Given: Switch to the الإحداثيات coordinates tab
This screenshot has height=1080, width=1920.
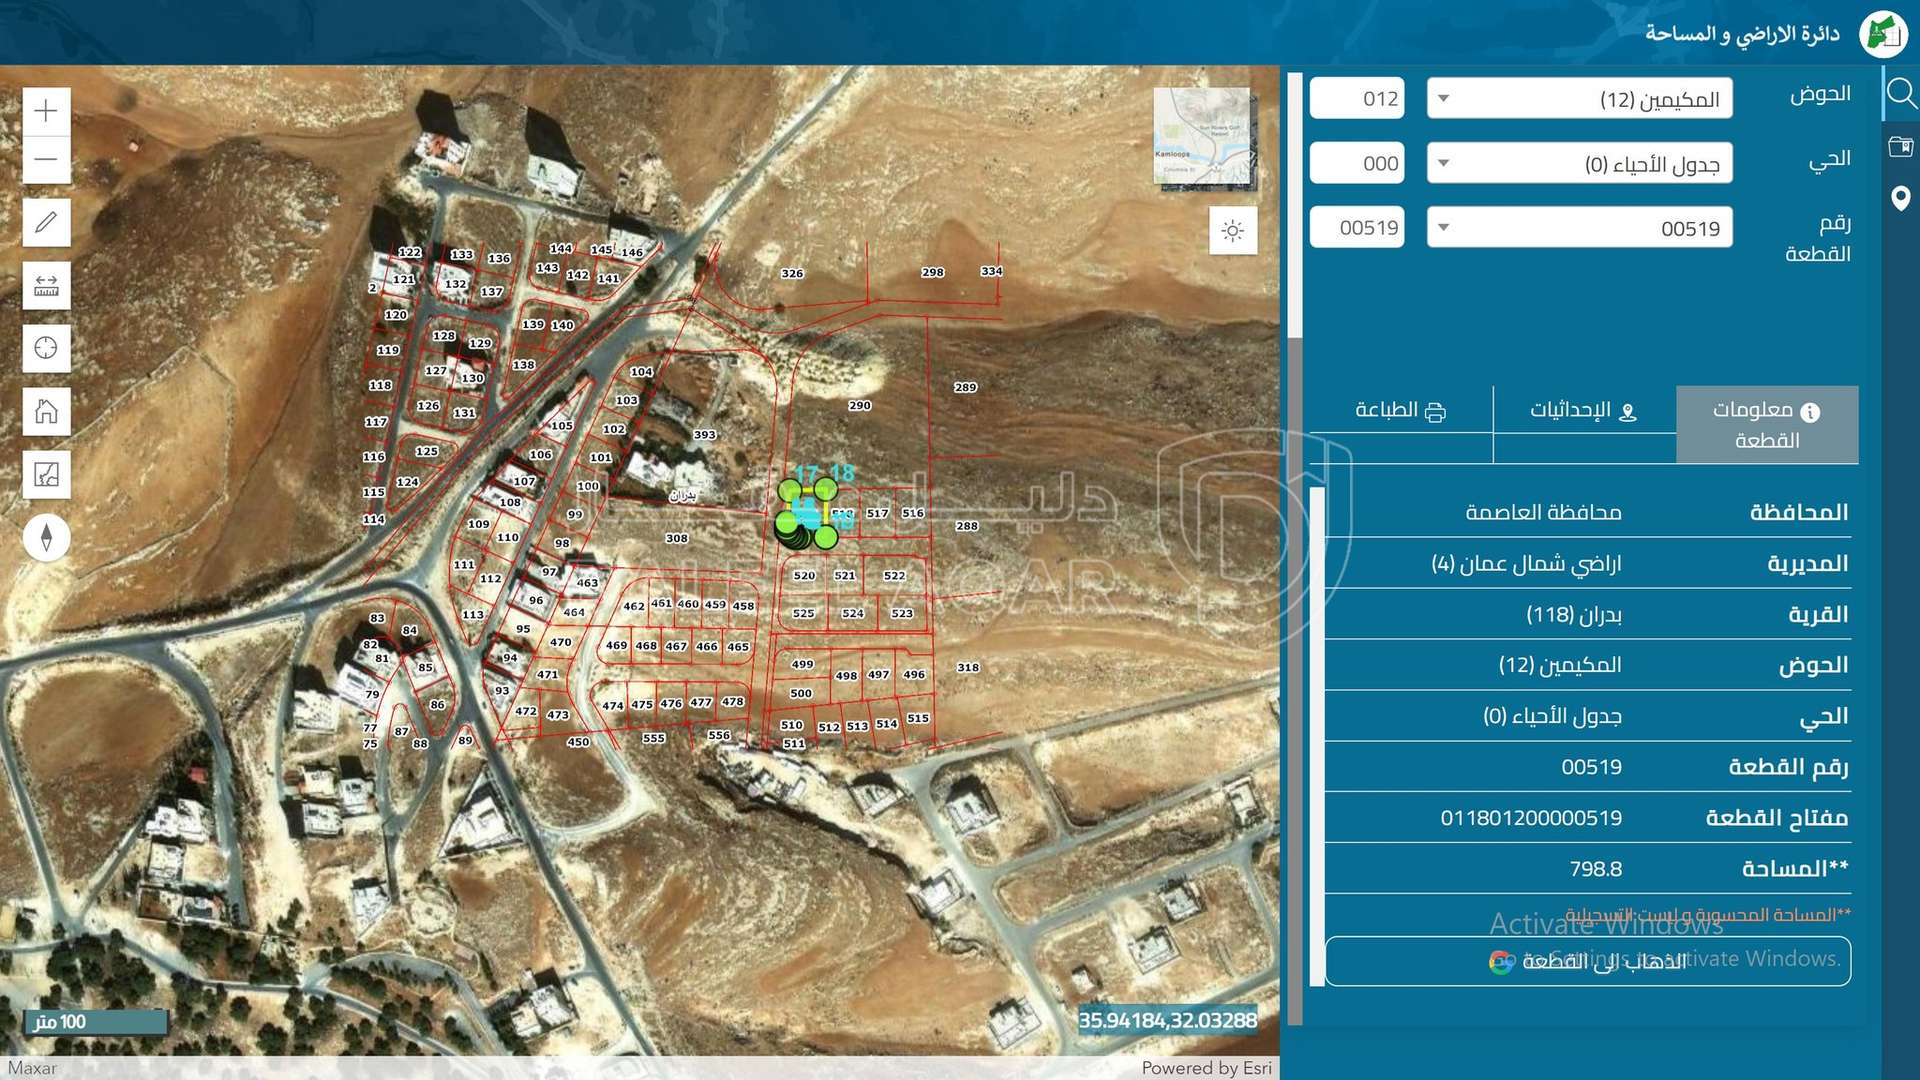Looking at the screenshot, I should pyautogui.click(x=1583, y=411).
